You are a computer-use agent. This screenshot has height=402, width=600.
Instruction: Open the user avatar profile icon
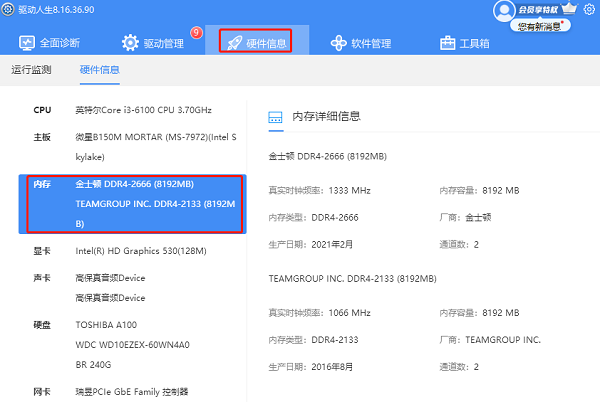click(x=504, y=11)
